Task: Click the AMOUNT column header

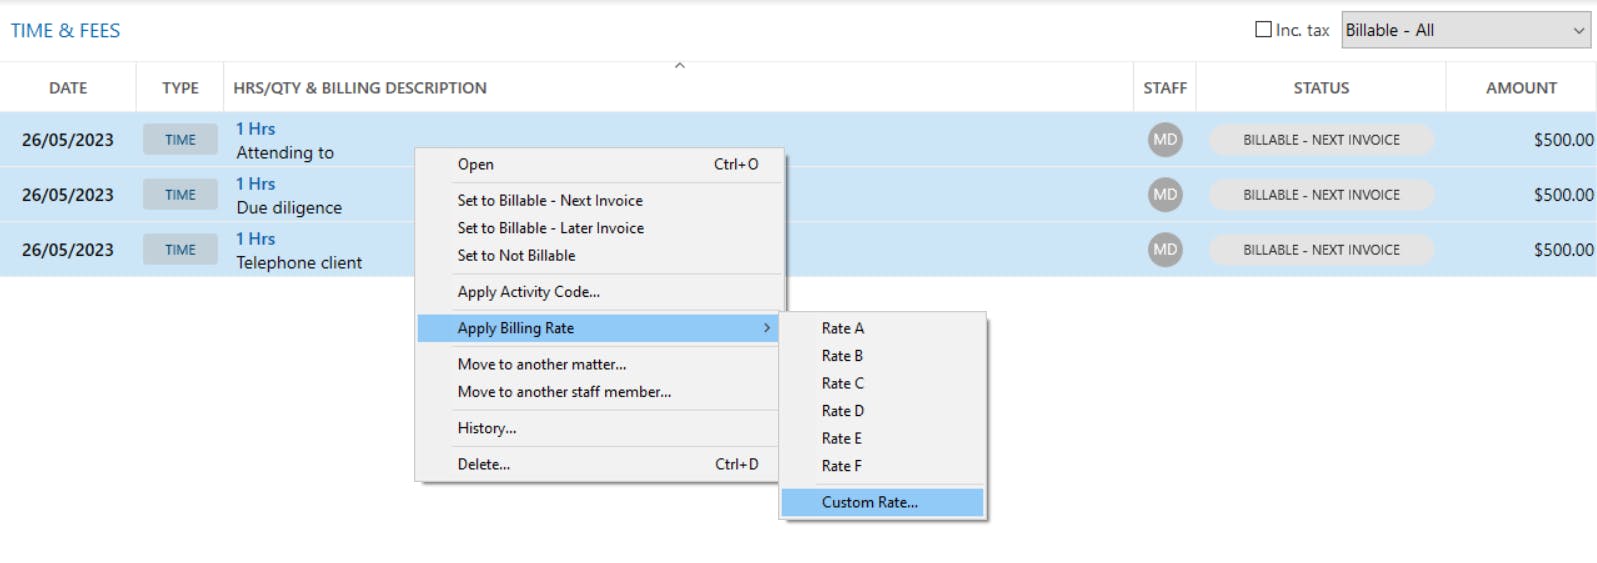Action: [1521, 88]
